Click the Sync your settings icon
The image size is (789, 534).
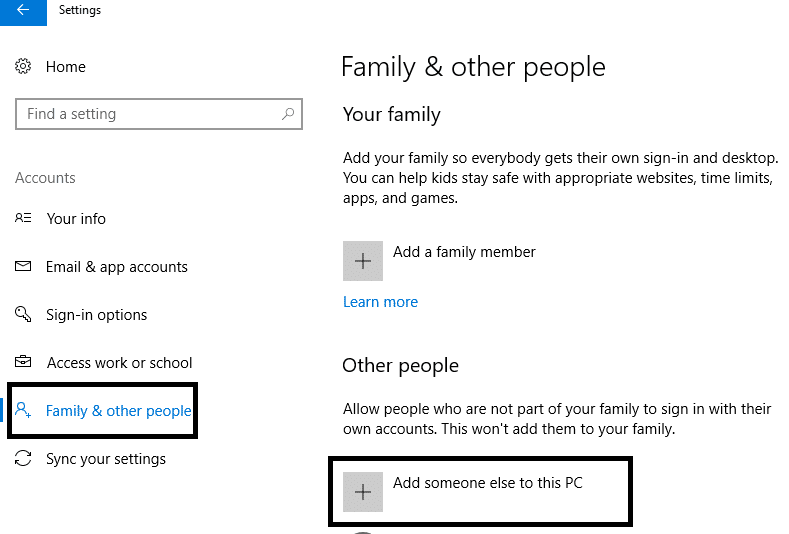tap(24, 459)
